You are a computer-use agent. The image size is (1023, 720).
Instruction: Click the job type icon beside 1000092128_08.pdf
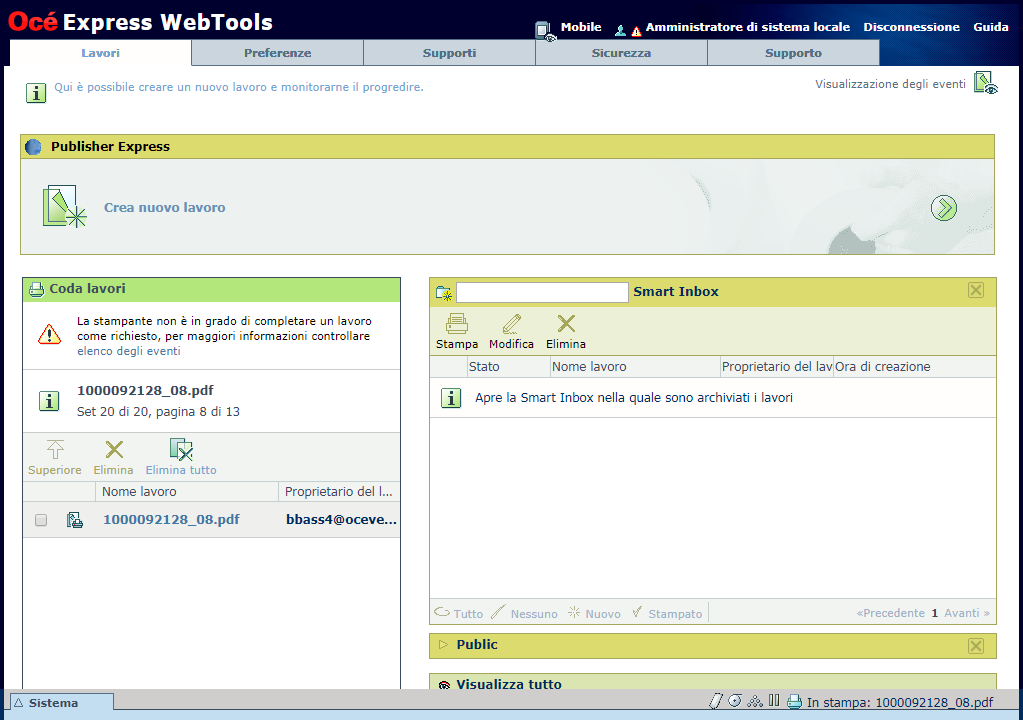point(74,520)
